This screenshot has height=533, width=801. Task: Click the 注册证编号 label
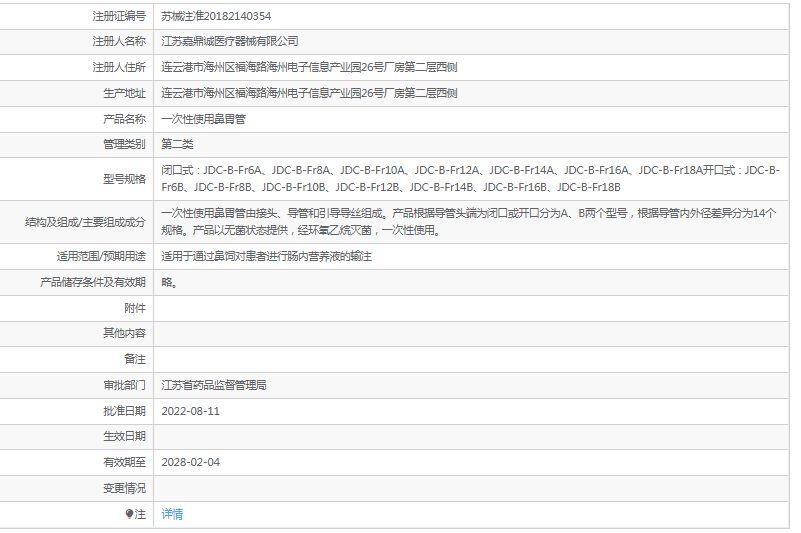coord(119,16)
